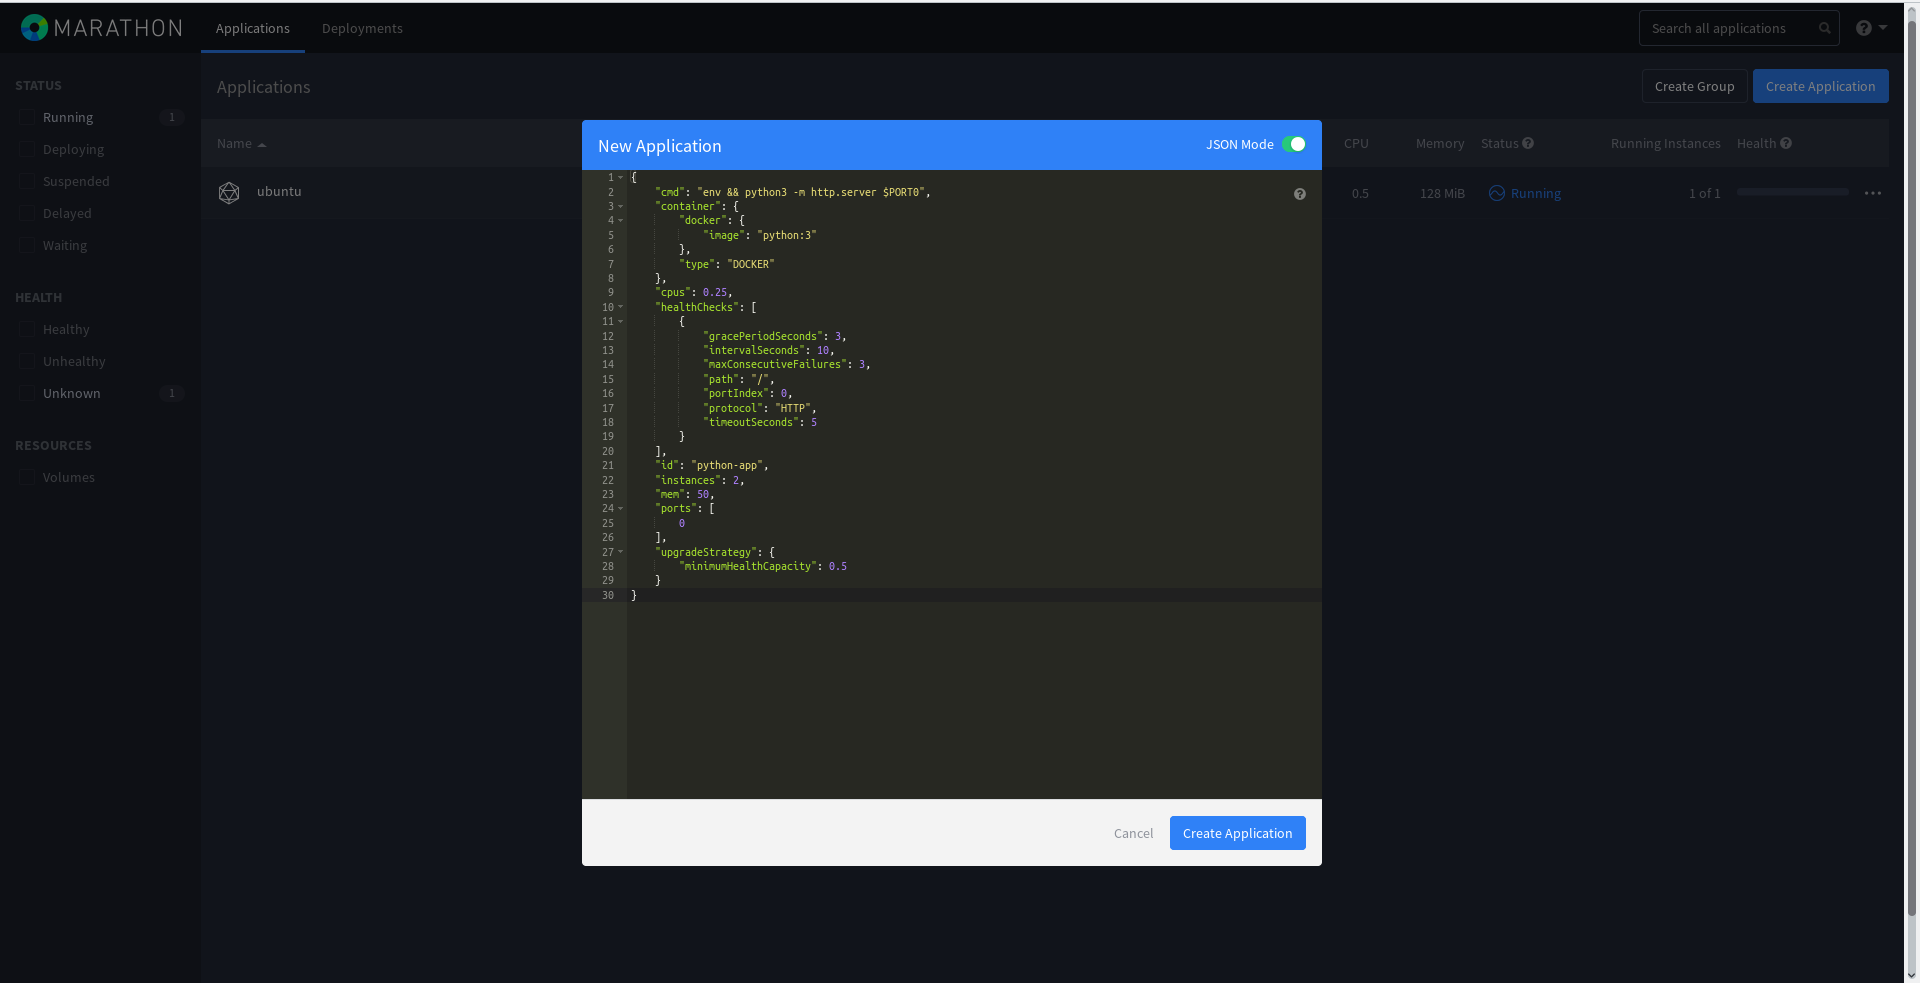Click Create Application in the dialog footer
1920x983 pixels.
pyautogui.click(x=1238, y=833)
